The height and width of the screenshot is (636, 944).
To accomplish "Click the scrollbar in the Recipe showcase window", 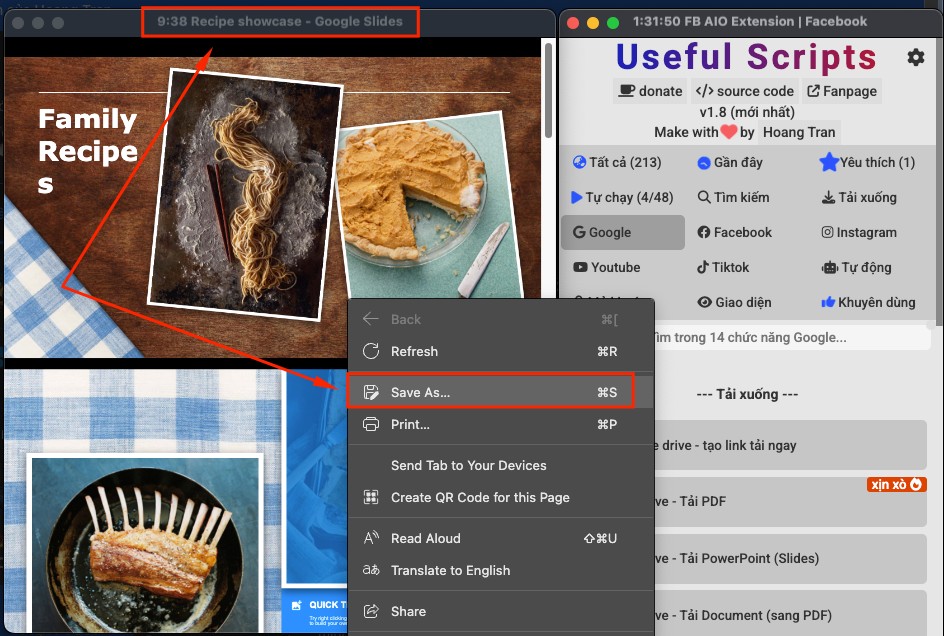I will [x=548, y=90].
